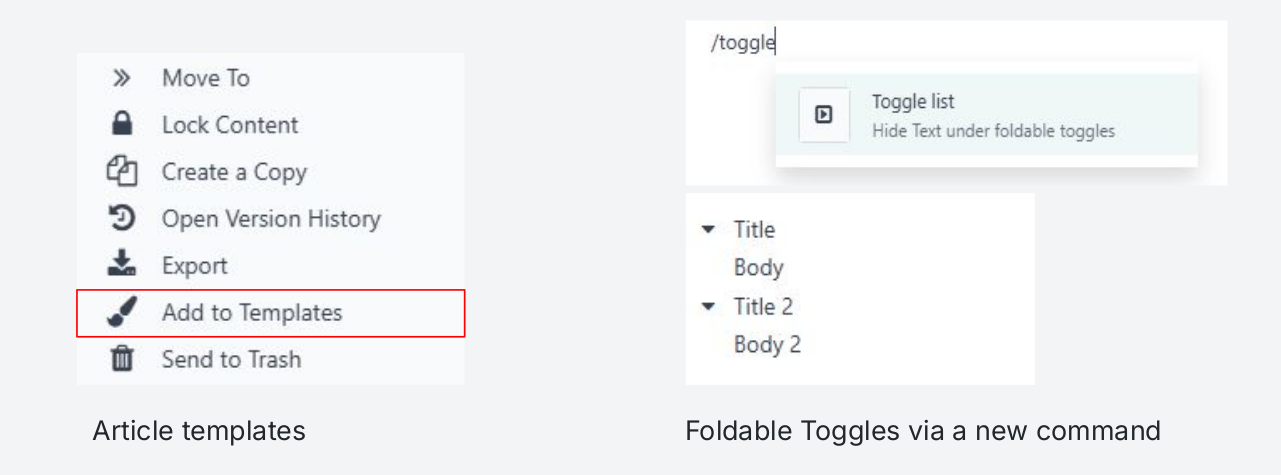Click the padlock icon for Lock Content
Image resolution: width=1281 pixels, height=475 pixels.
coord(121,125)
